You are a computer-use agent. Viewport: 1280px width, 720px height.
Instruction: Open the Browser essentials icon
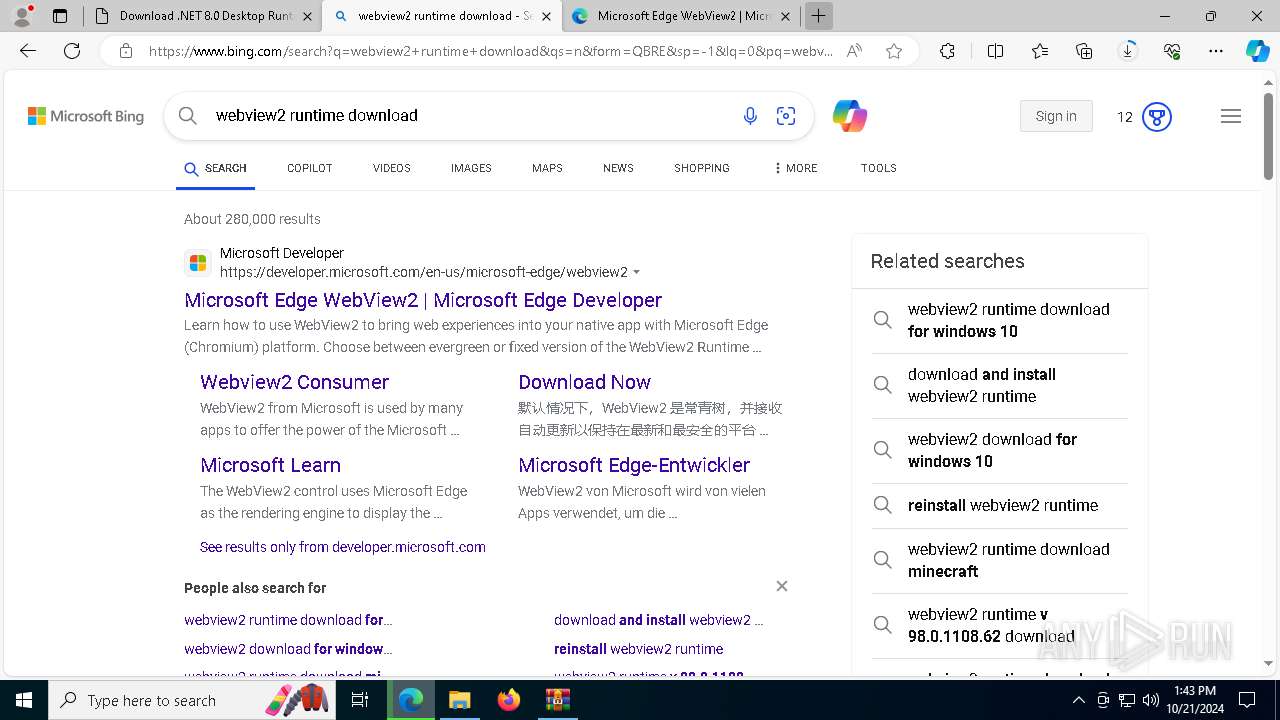pyautogui.click(x=1172, y=51)
